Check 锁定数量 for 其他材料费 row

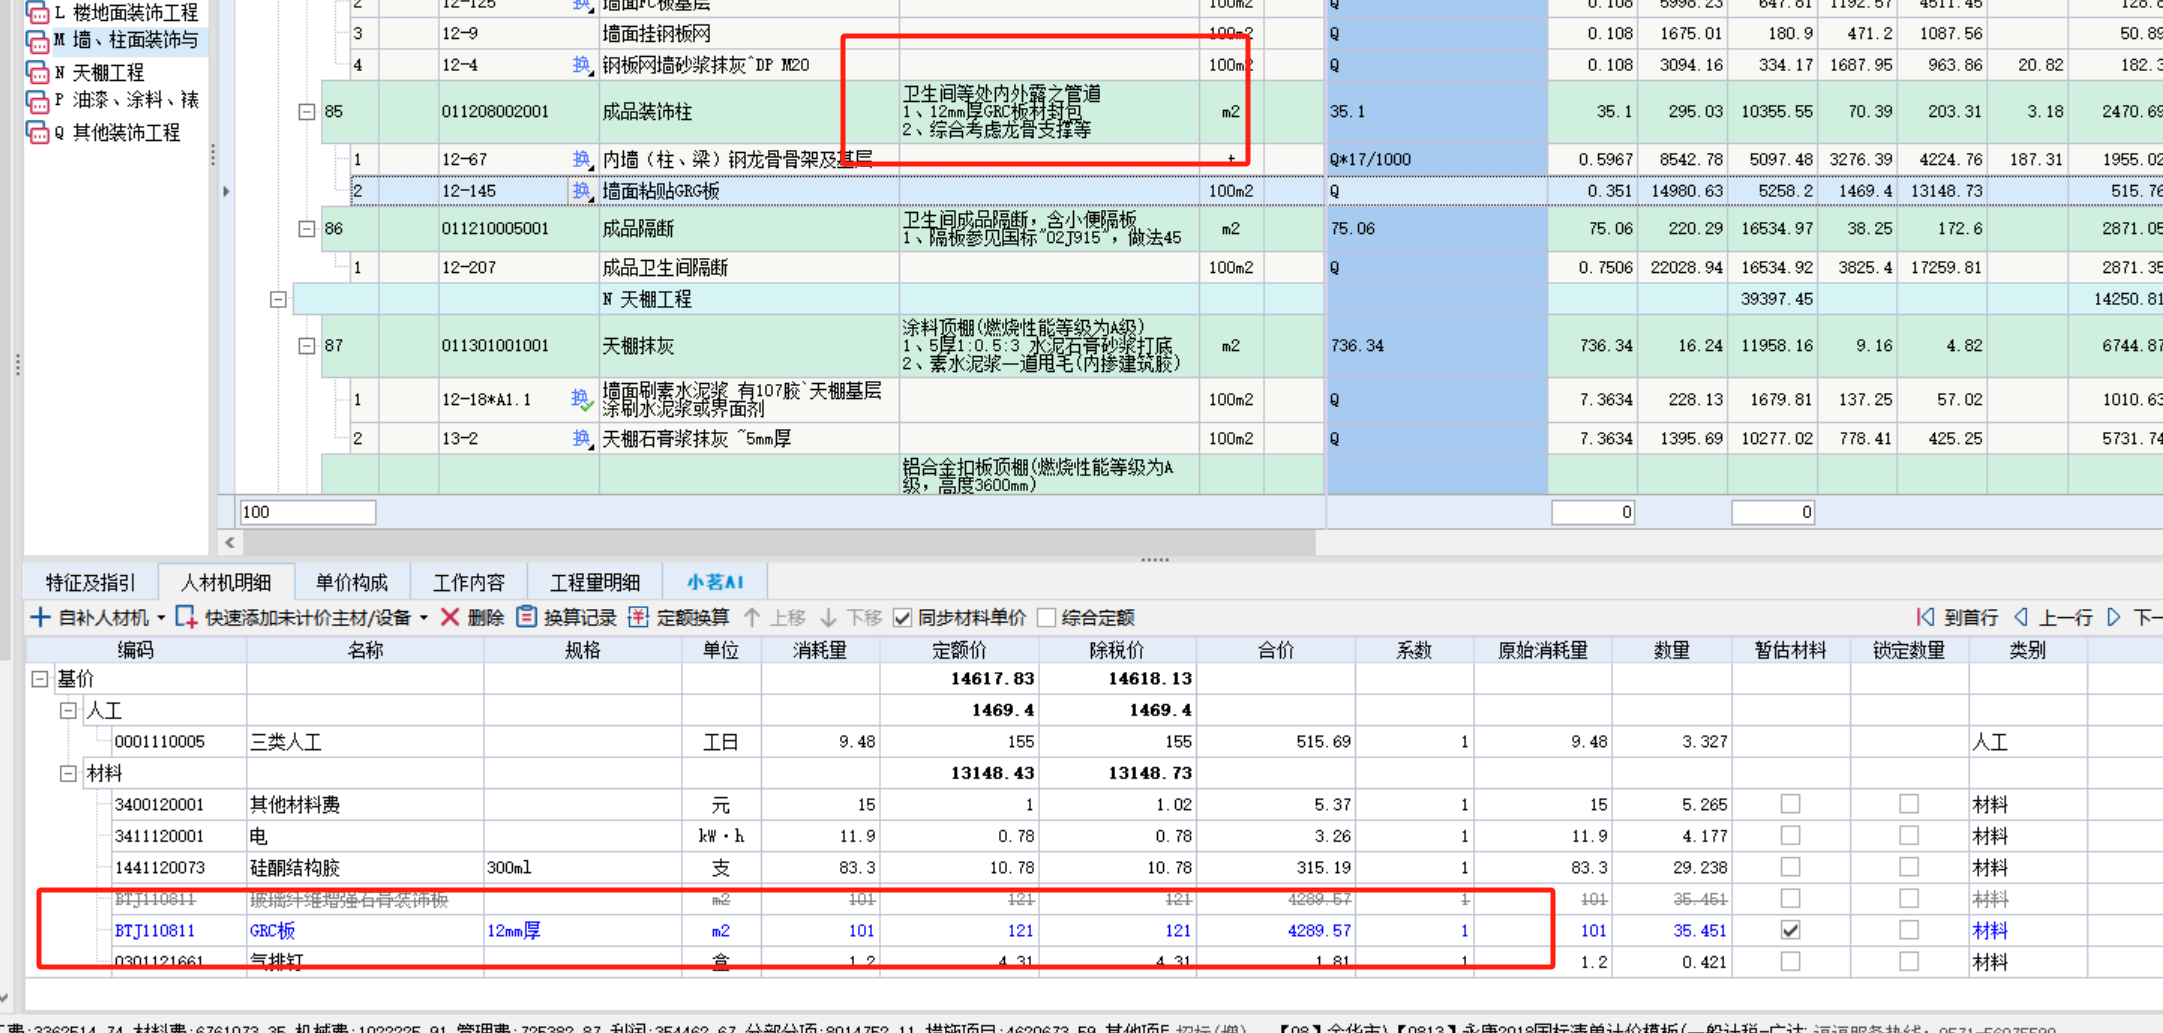[1909, 804]
